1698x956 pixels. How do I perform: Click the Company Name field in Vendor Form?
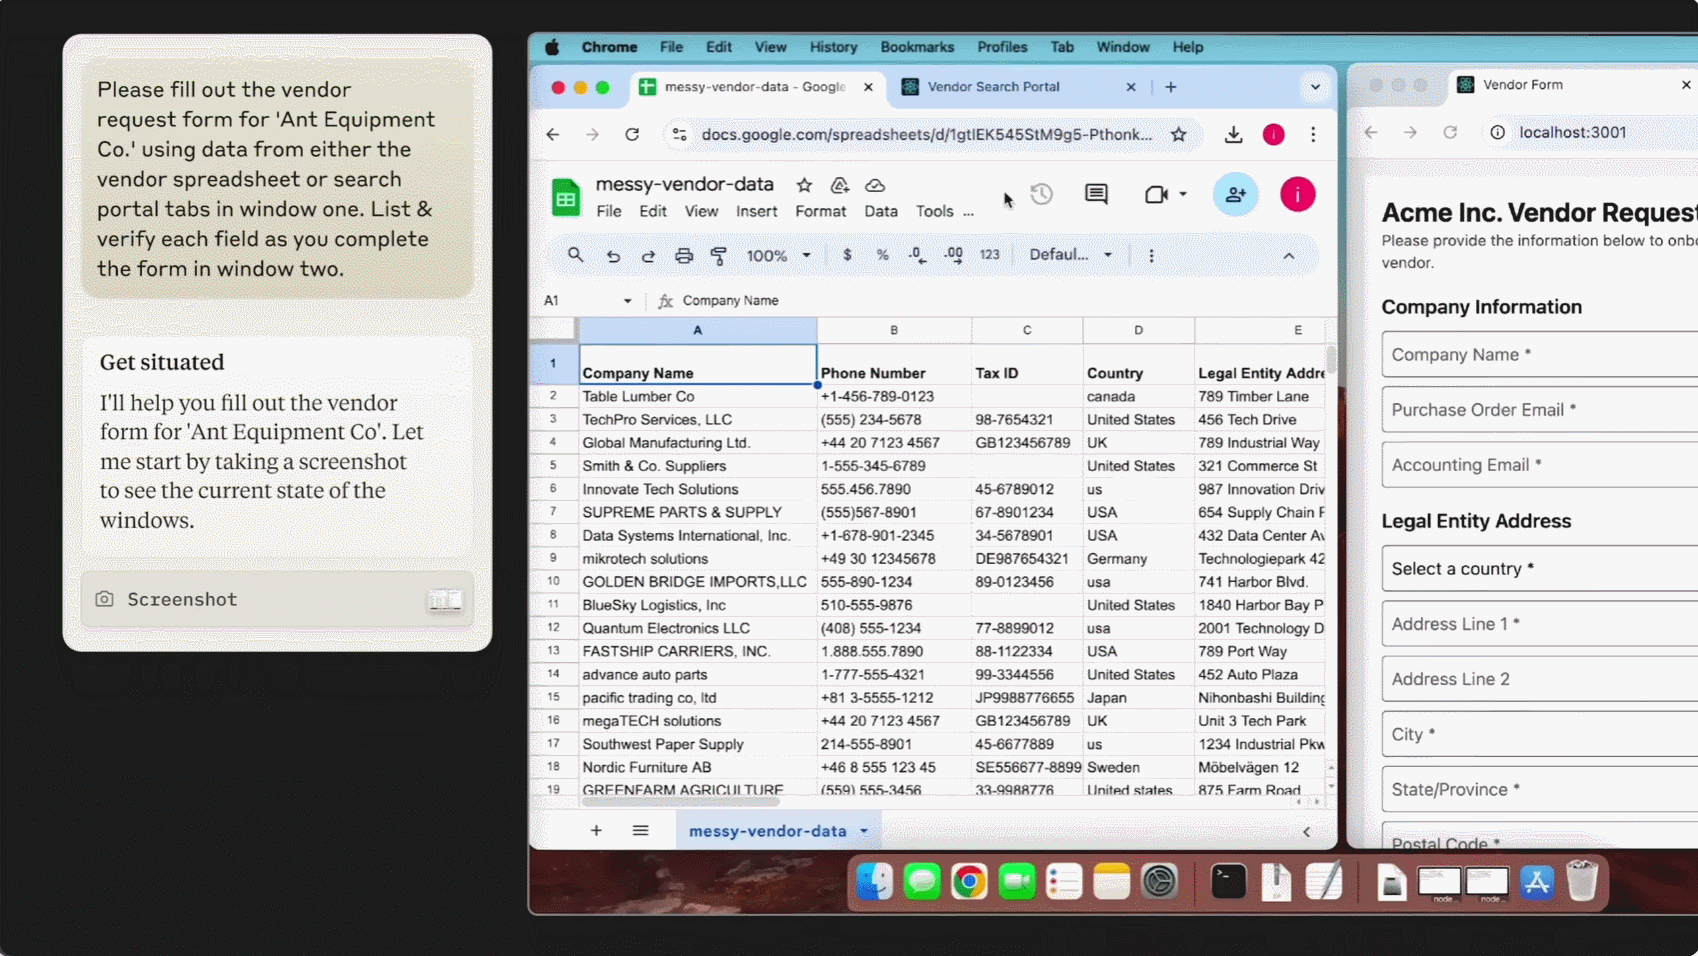tap(1539, 355)
